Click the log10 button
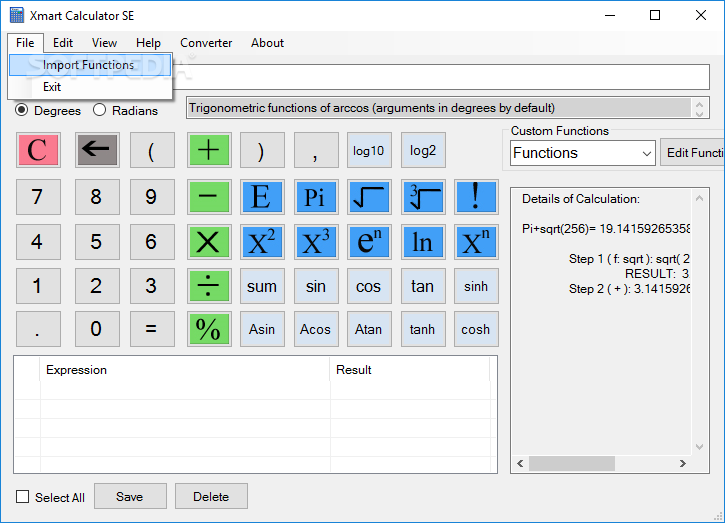The height and width of the screenshot is (523, 725). pos(369,150)
